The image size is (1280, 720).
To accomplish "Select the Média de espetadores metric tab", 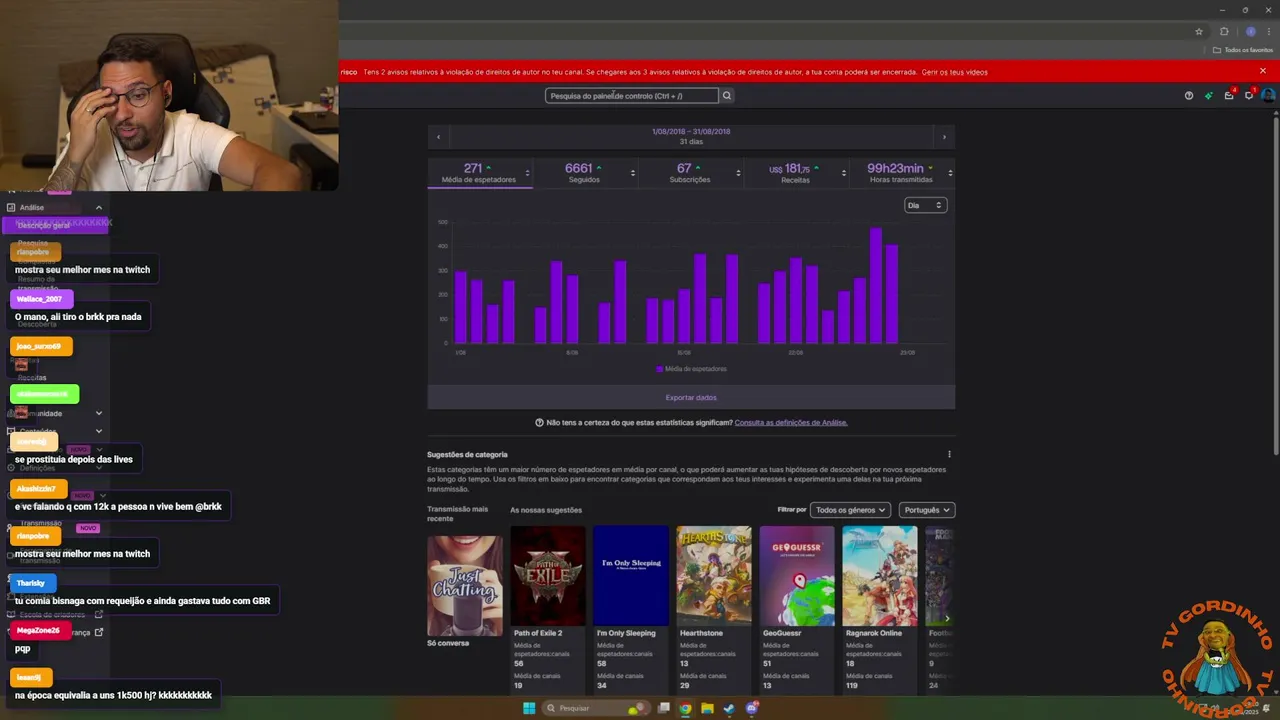I will [x=479, y=173].
